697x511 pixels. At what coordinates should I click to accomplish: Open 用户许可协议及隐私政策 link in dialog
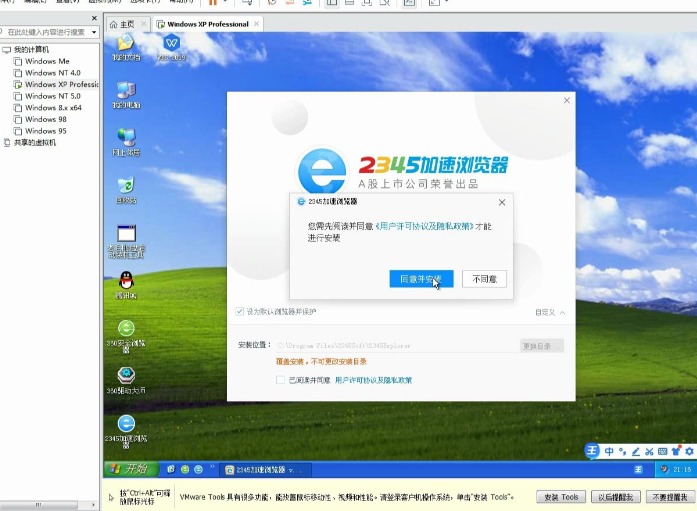(x=425, y=226)
